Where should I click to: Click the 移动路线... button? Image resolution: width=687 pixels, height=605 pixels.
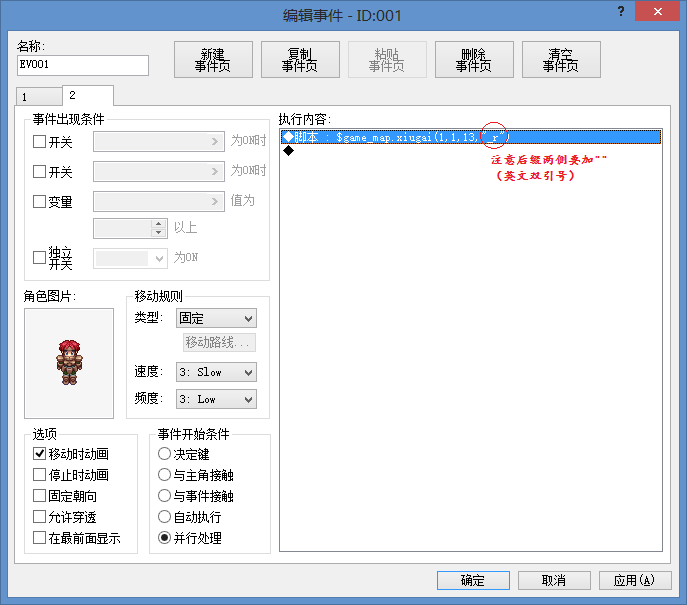pos(219,342)
